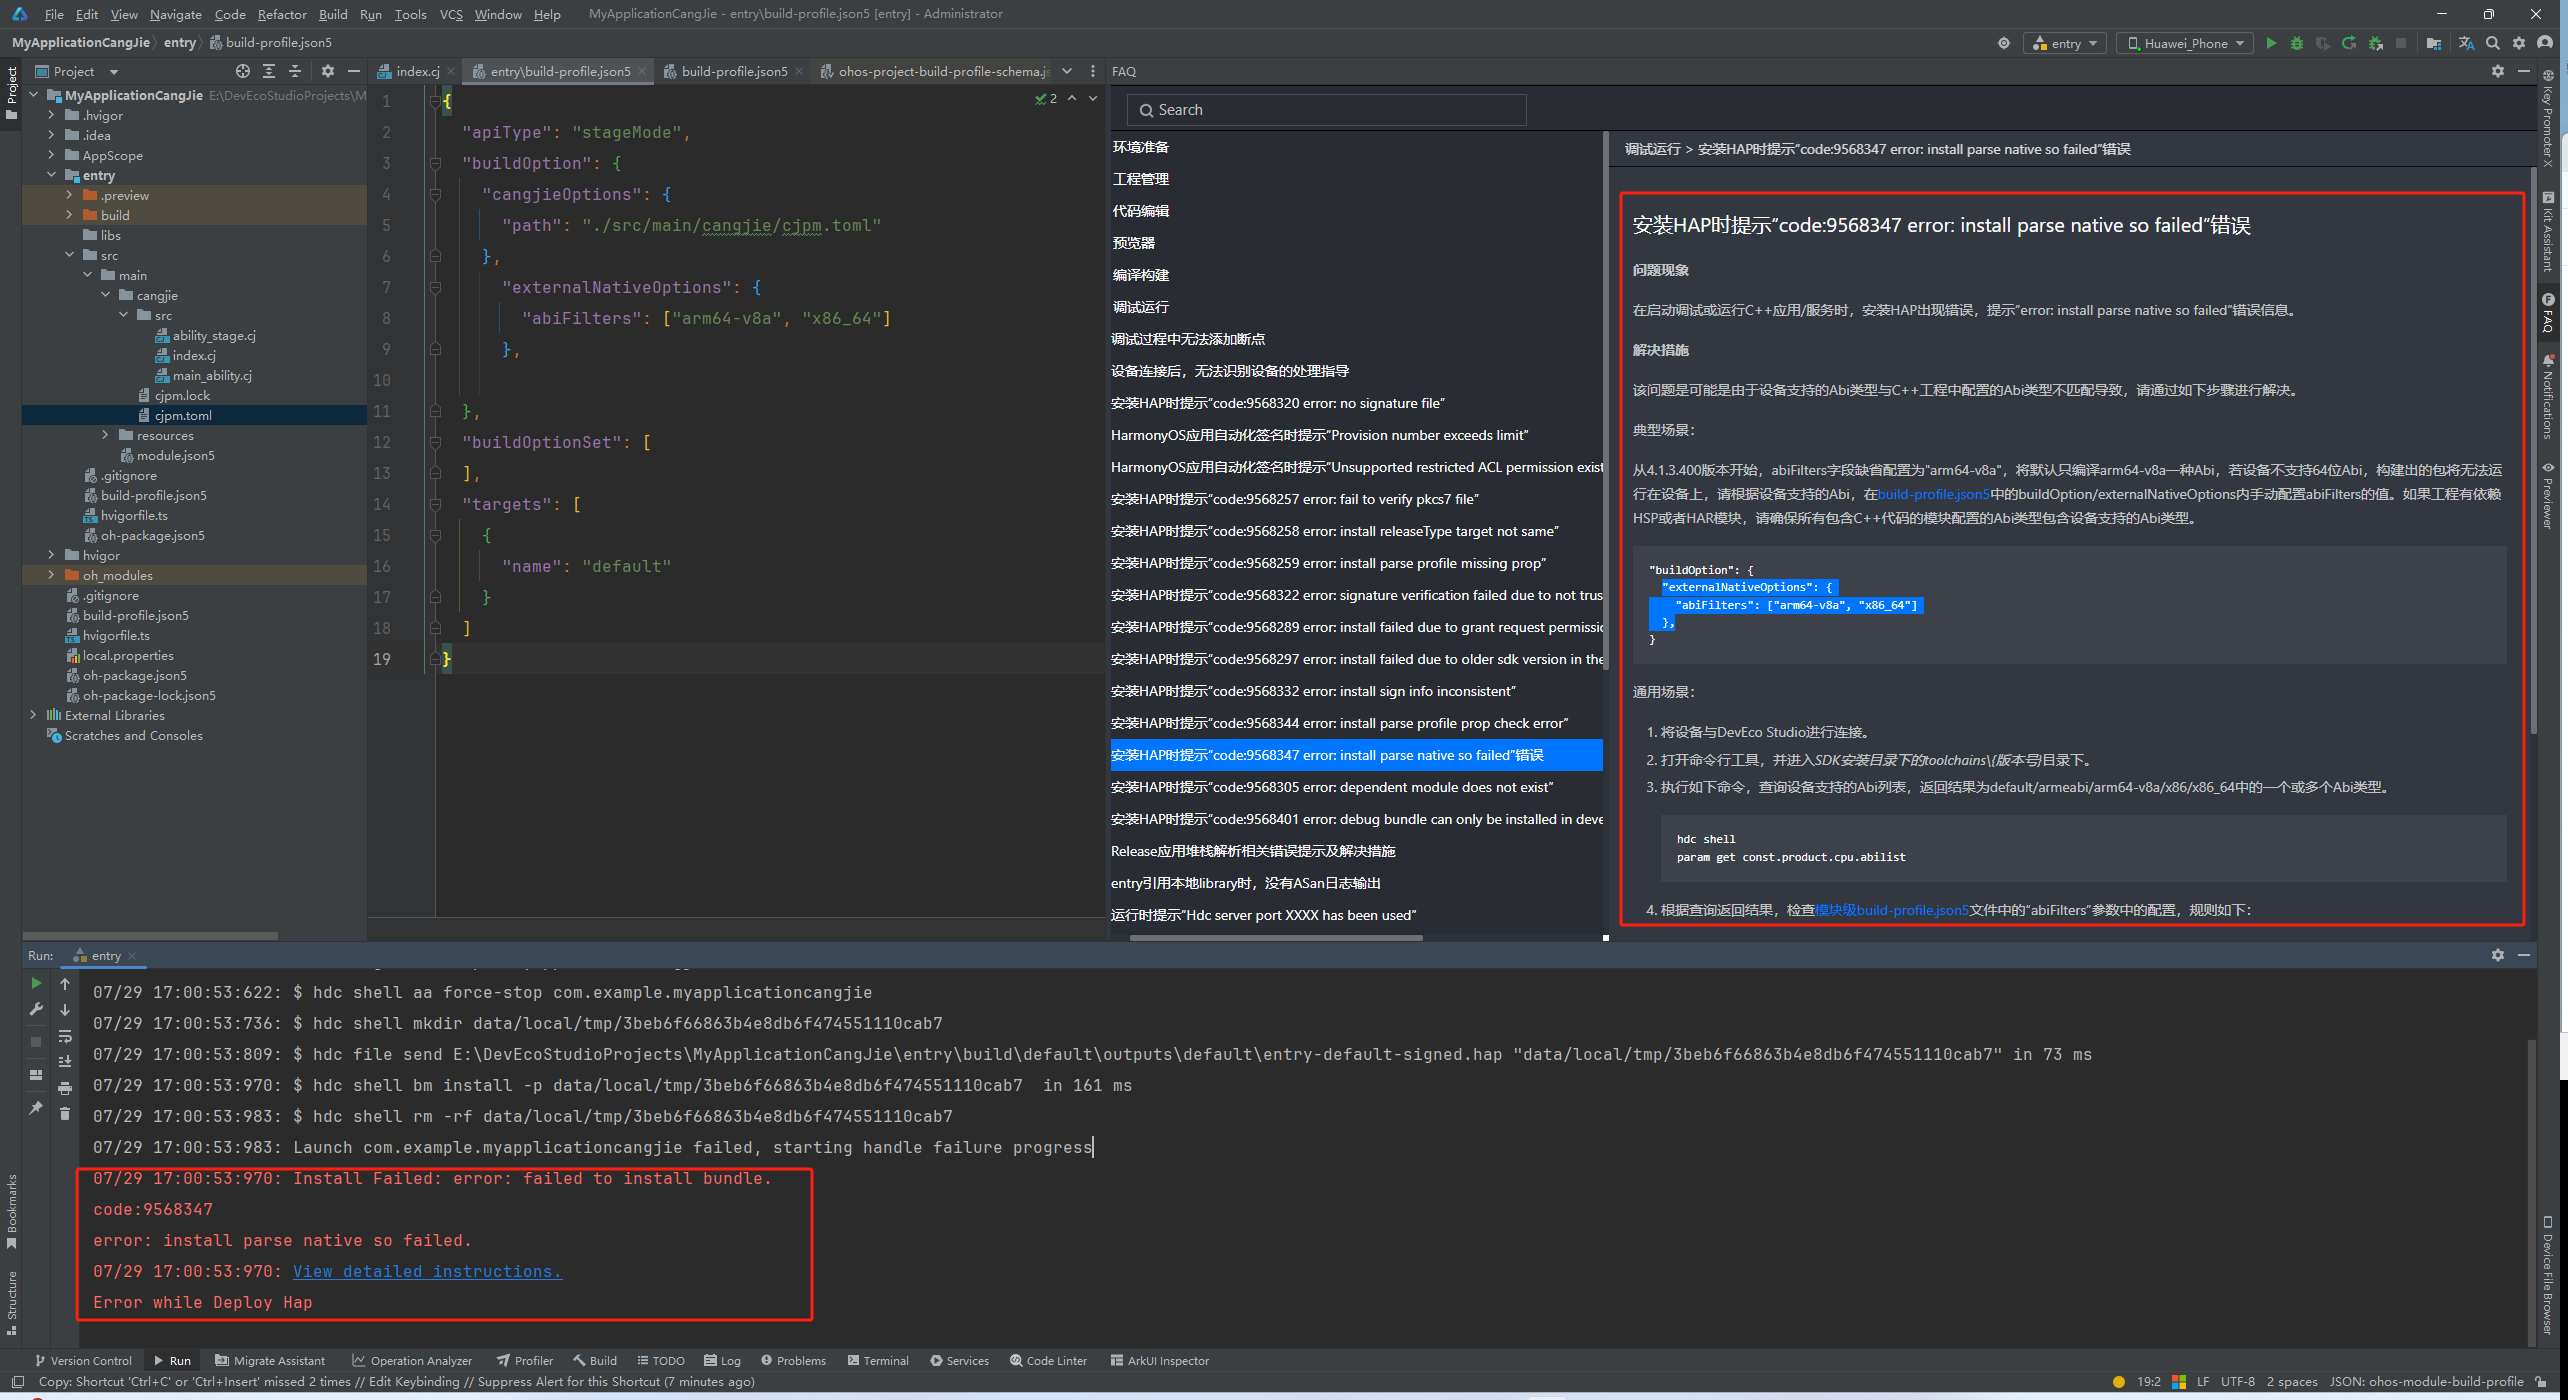Open the user account avatar icon

pos(2545,43)
